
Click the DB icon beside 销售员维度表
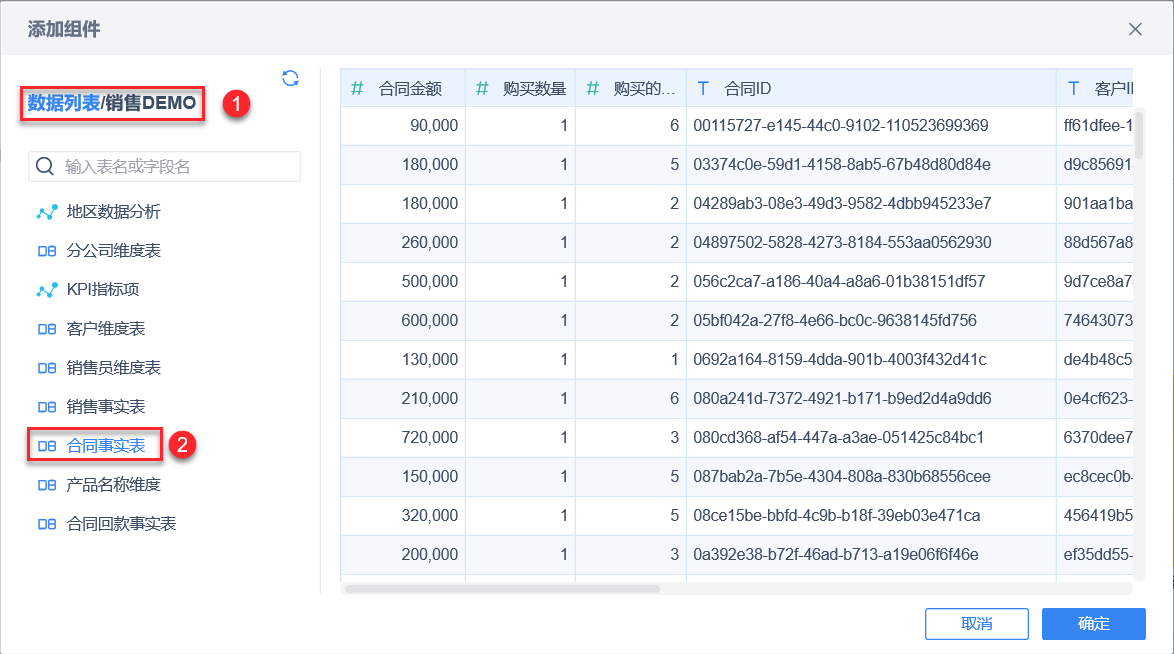(47, 368)
